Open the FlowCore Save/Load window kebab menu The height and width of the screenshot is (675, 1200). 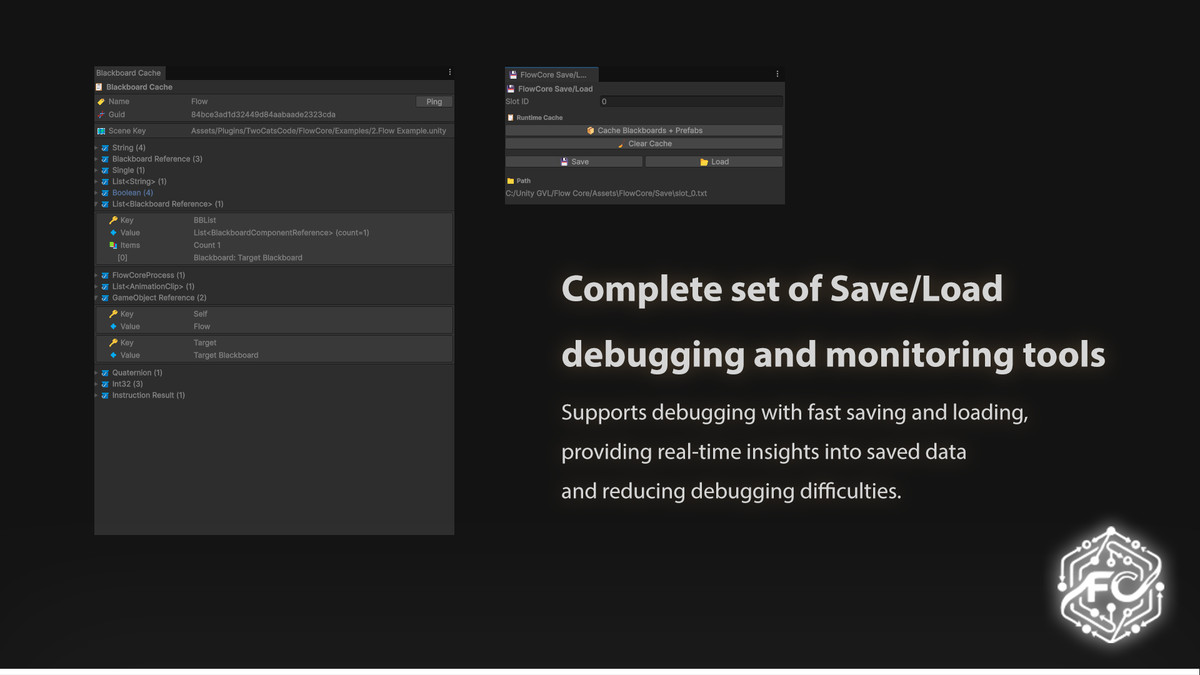click(x=777, y=74)
